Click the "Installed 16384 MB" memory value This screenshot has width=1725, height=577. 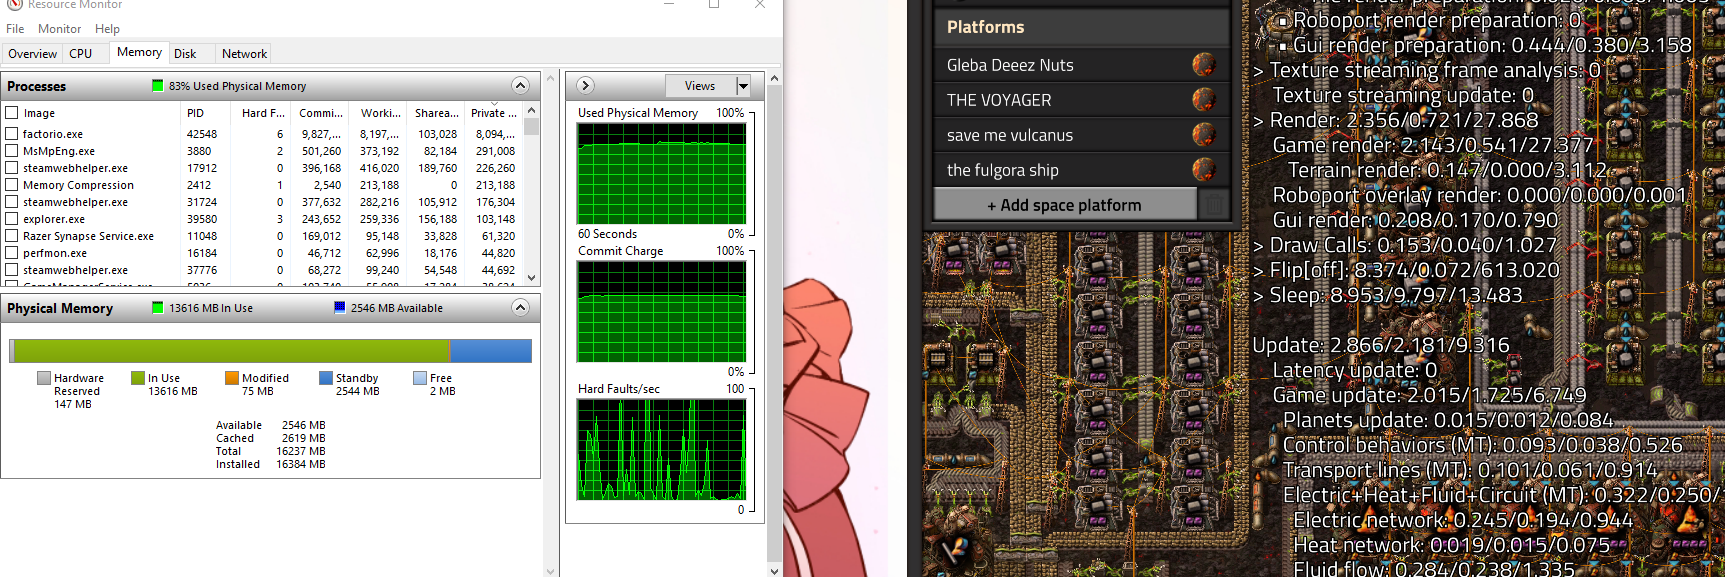click(x=271, y=464)
